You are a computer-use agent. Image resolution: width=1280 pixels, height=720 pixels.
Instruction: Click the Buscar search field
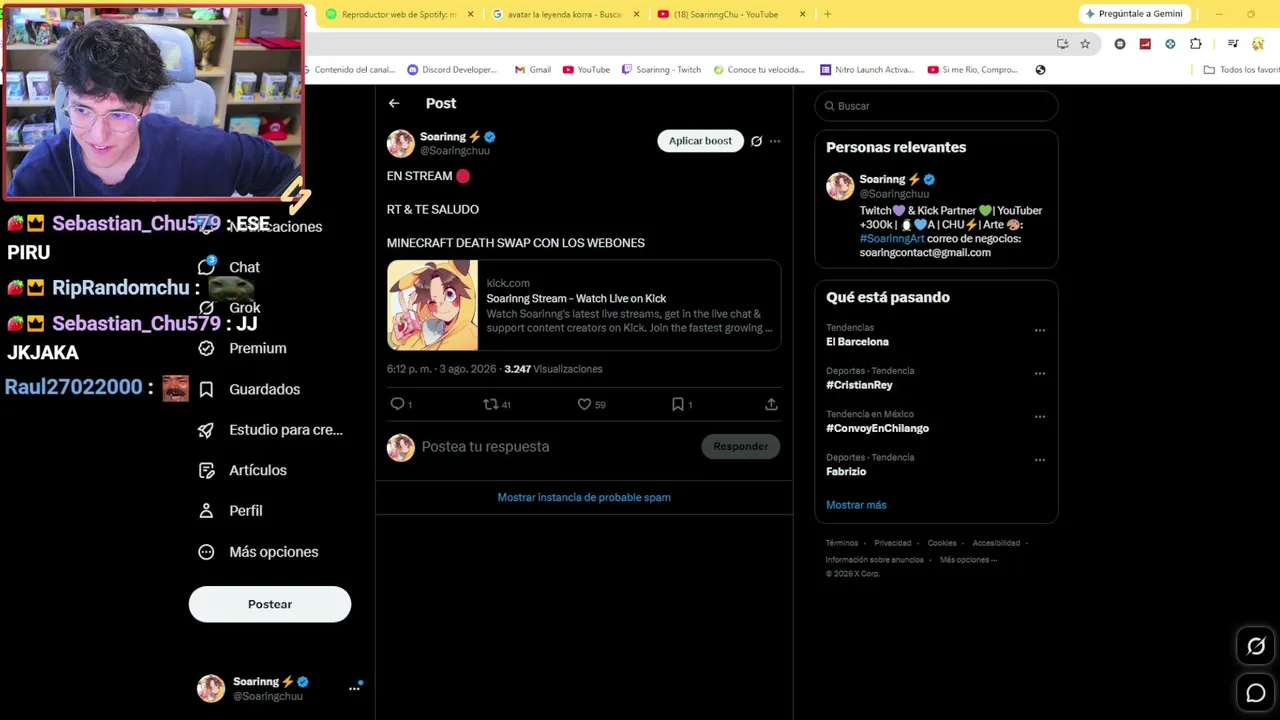(x=936, y=106)
